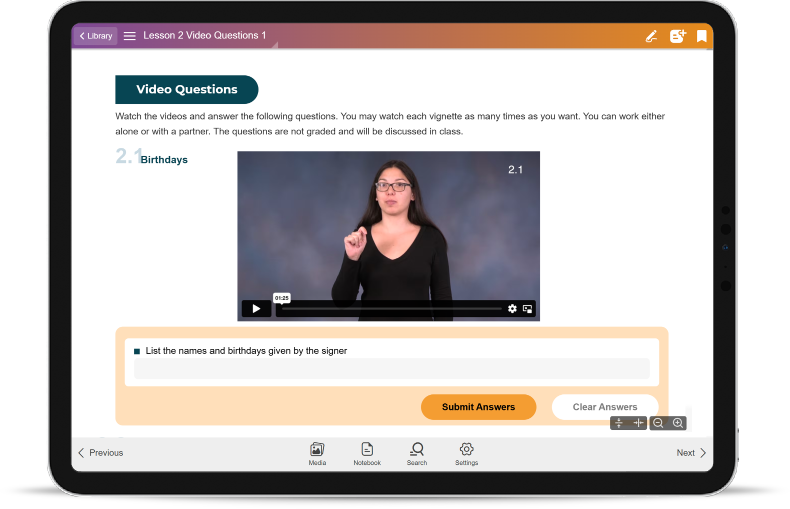This screenshot has height=509, width=790.
Task: Zoom out the page view
Action: pyautogui.click(x=658, y=423)
